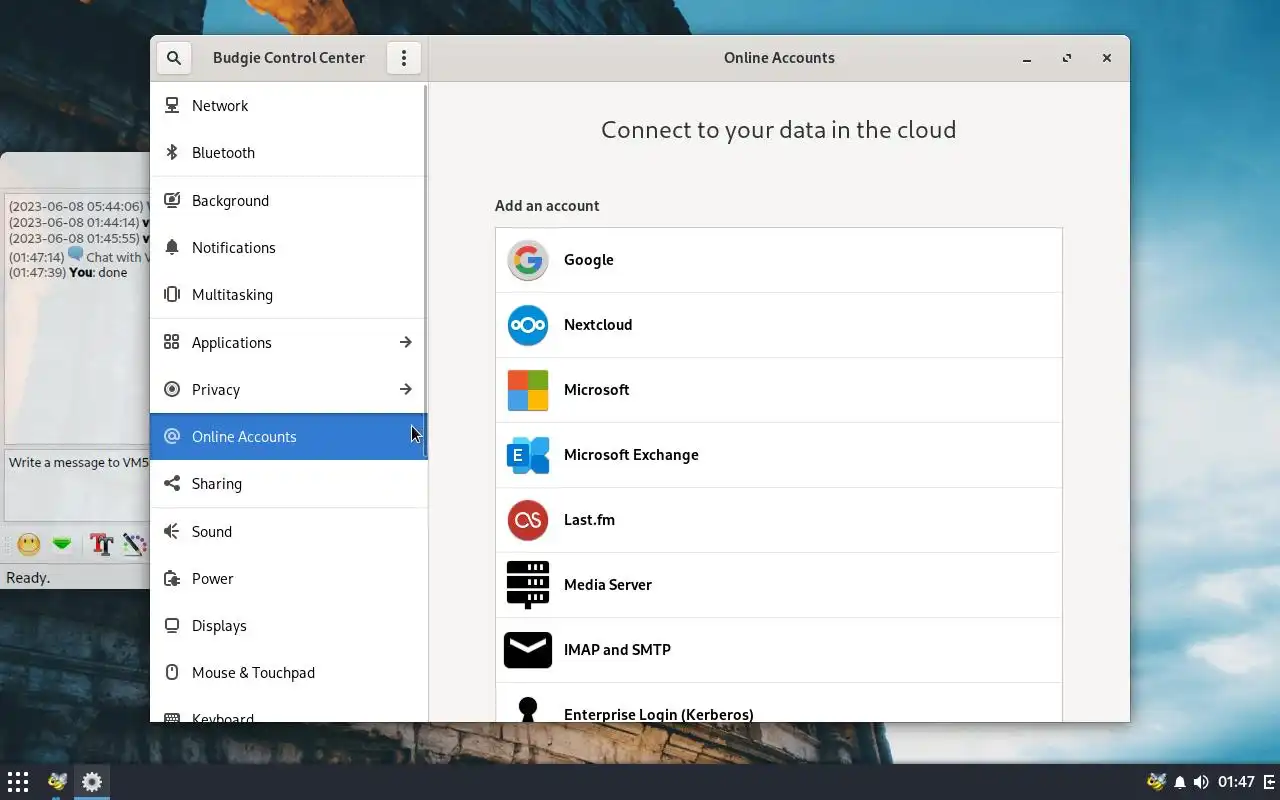Click the Displays monitor icon in sidebar
Screen dimensions: 1280x800
click(x=172, y=625)
